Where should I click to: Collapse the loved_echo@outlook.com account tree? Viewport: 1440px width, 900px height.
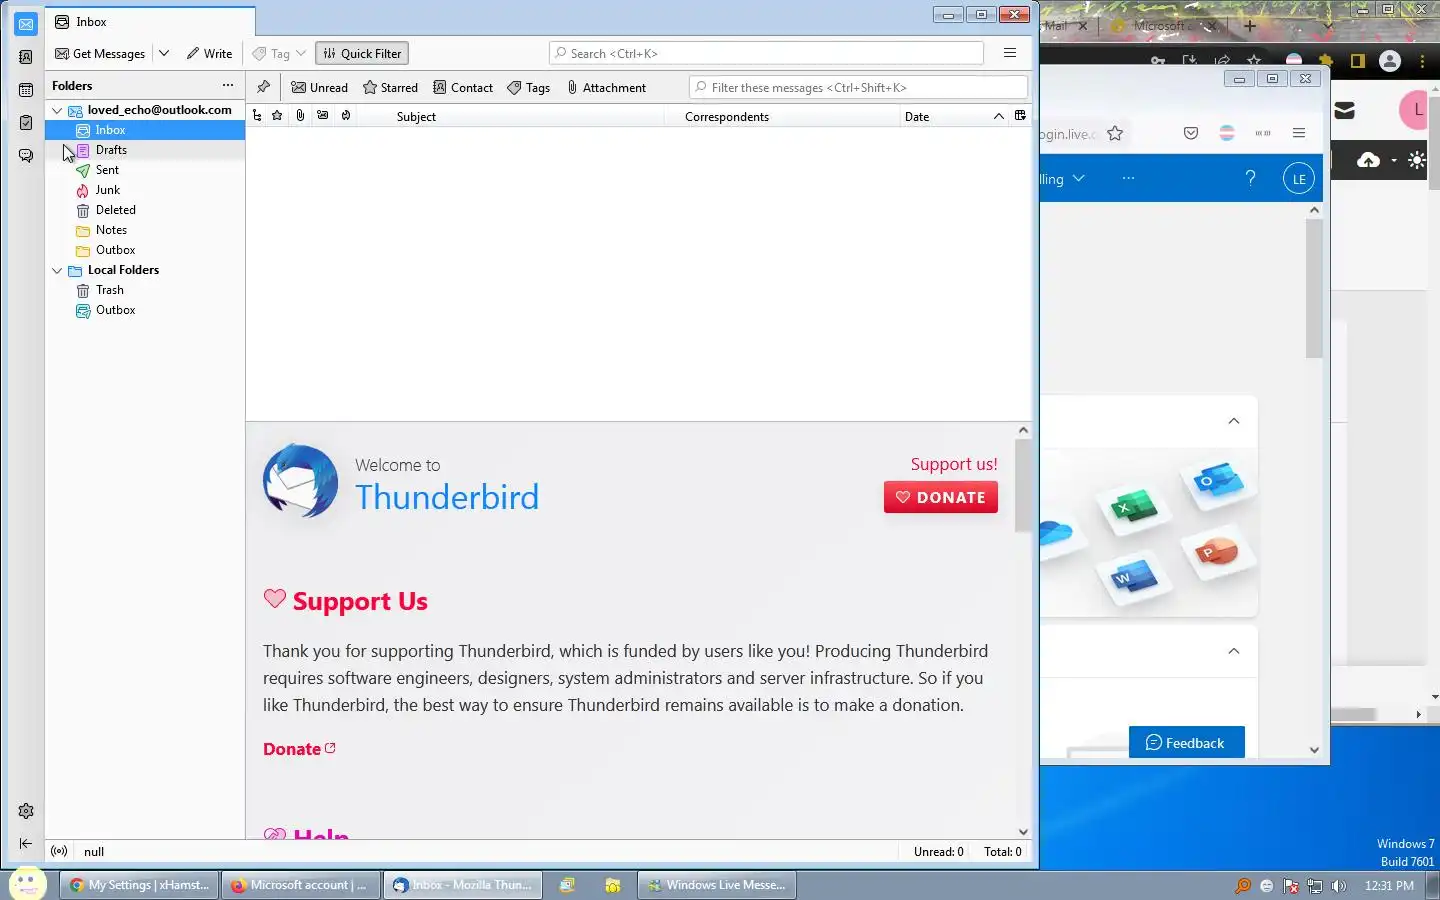click(x=57, y=110)
